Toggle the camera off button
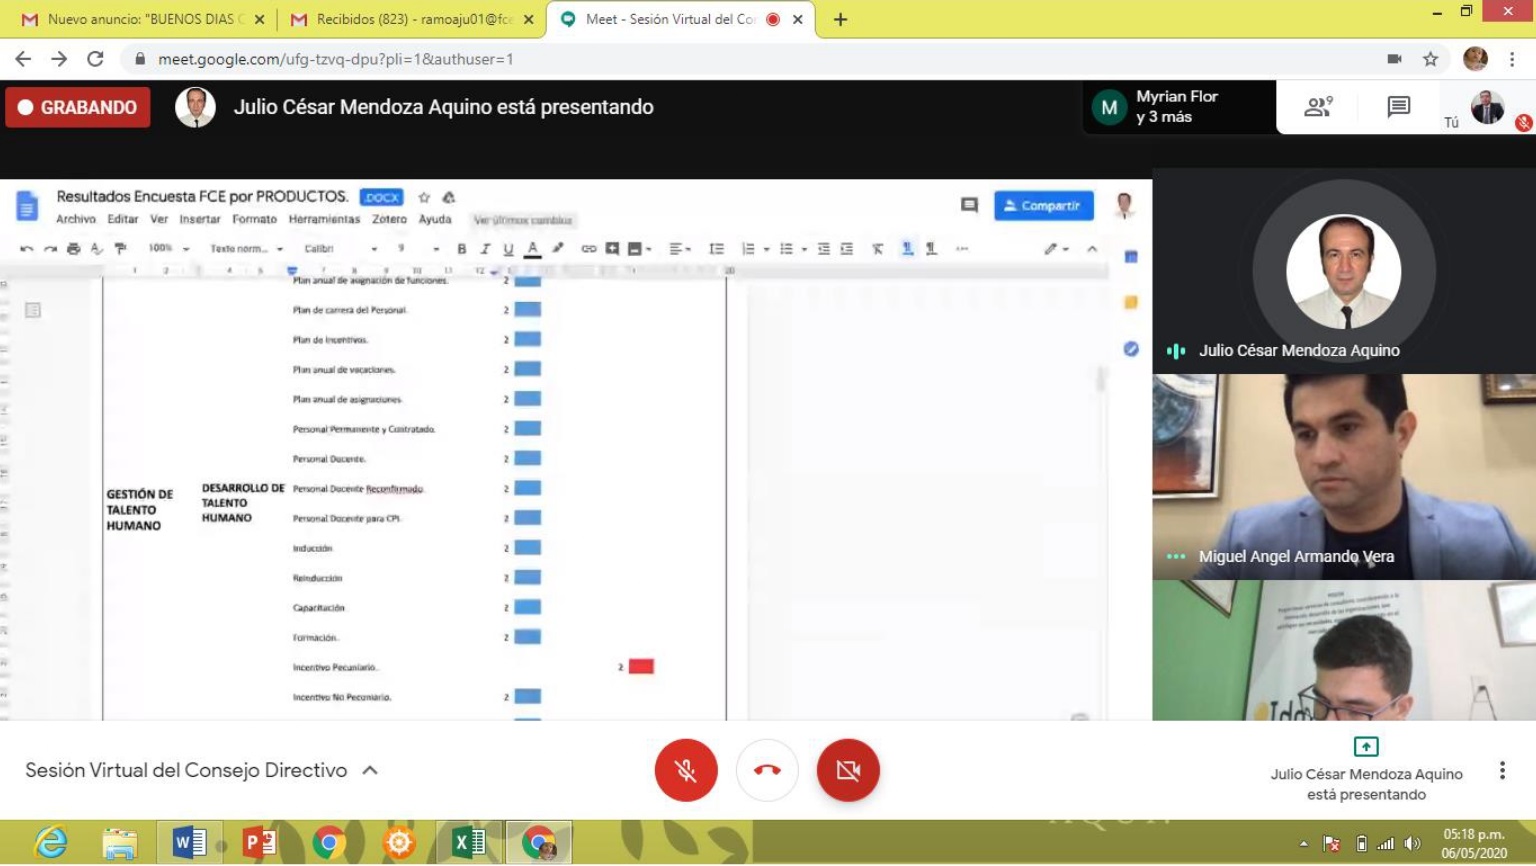 point(848,770)
